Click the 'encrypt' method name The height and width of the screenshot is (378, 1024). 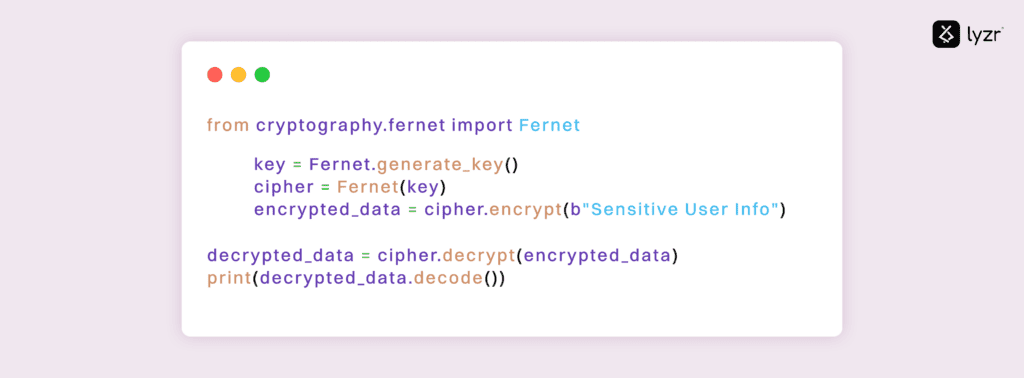(525, 211)
